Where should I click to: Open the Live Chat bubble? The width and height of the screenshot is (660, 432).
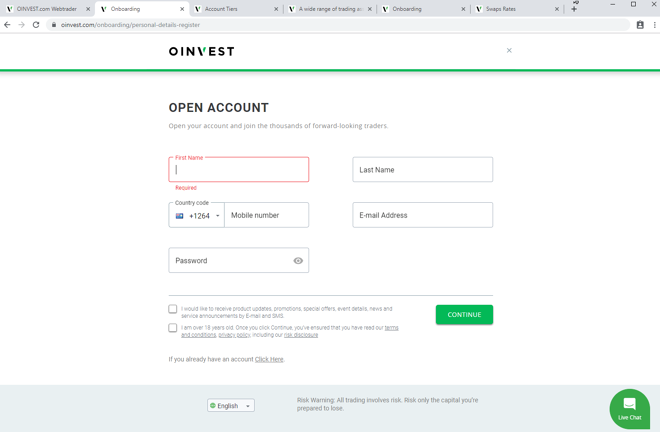point(629,409)
